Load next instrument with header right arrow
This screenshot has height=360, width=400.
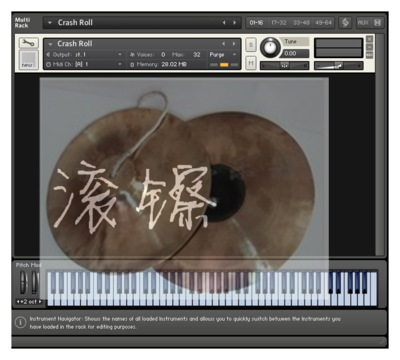[234, 44]
